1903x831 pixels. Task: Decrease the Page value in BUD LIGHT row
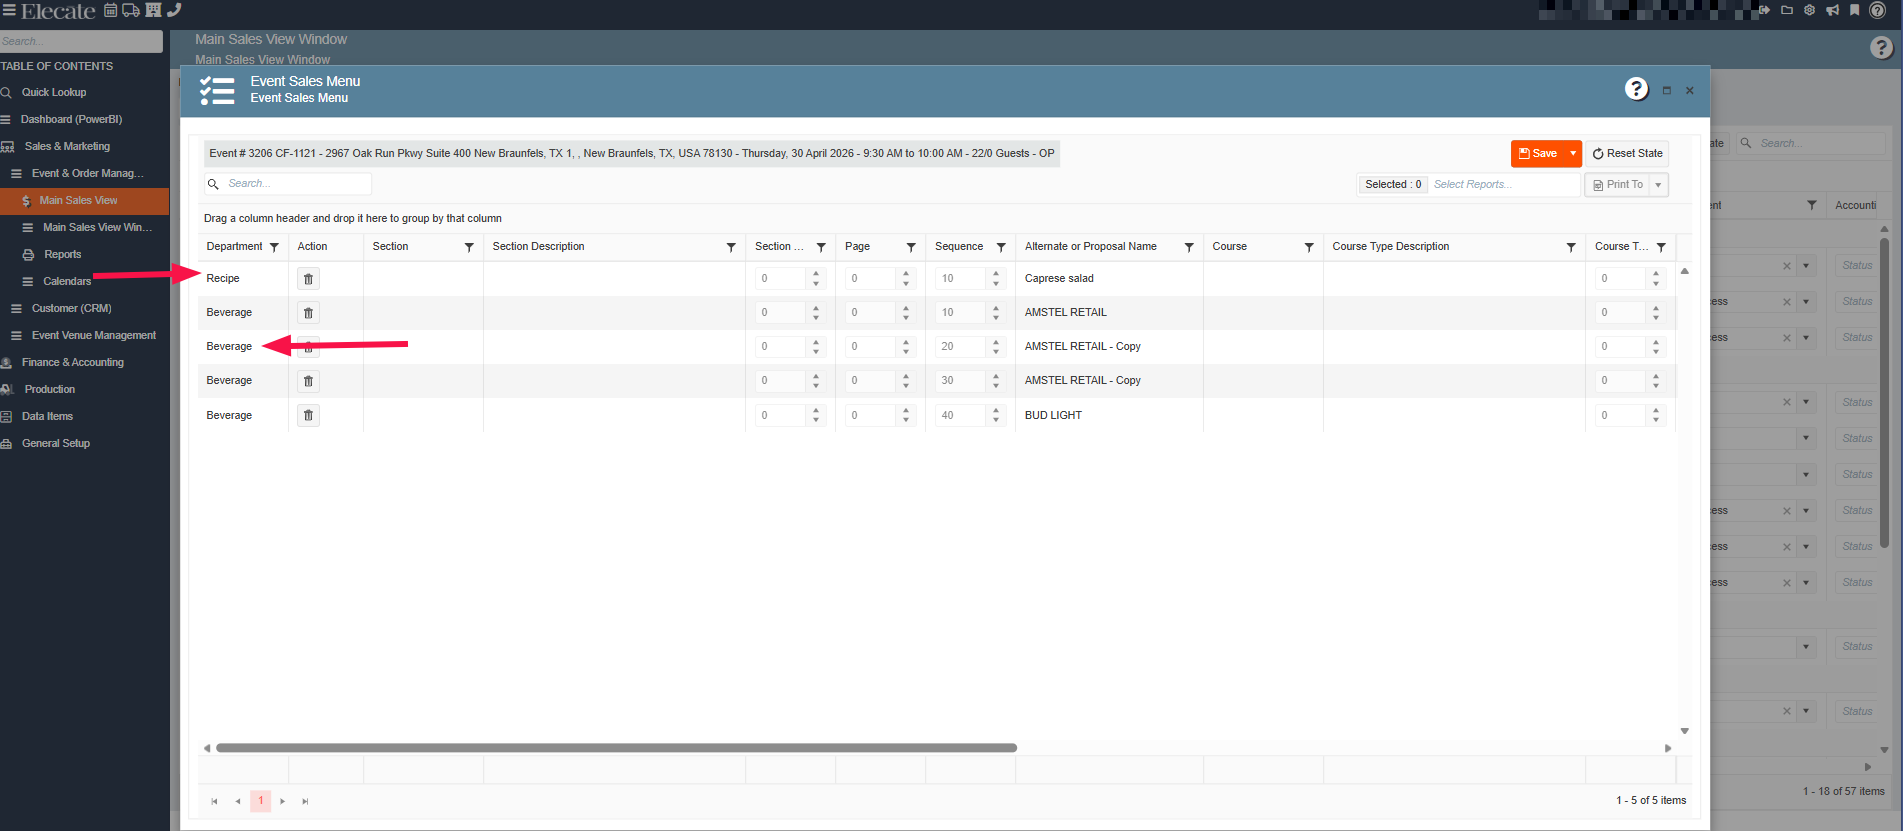[906, 420]
